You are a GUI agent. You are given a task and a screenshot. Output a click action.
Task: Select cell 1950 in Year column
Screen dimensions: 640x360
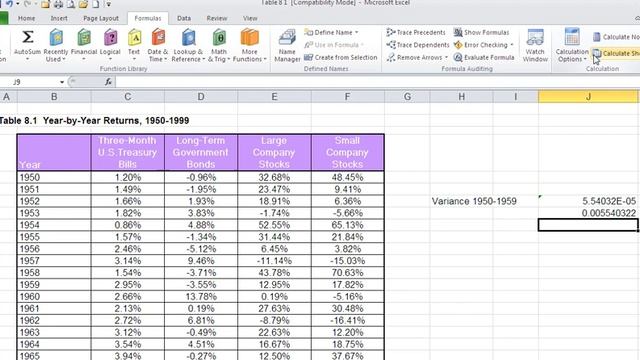point(54,178)
